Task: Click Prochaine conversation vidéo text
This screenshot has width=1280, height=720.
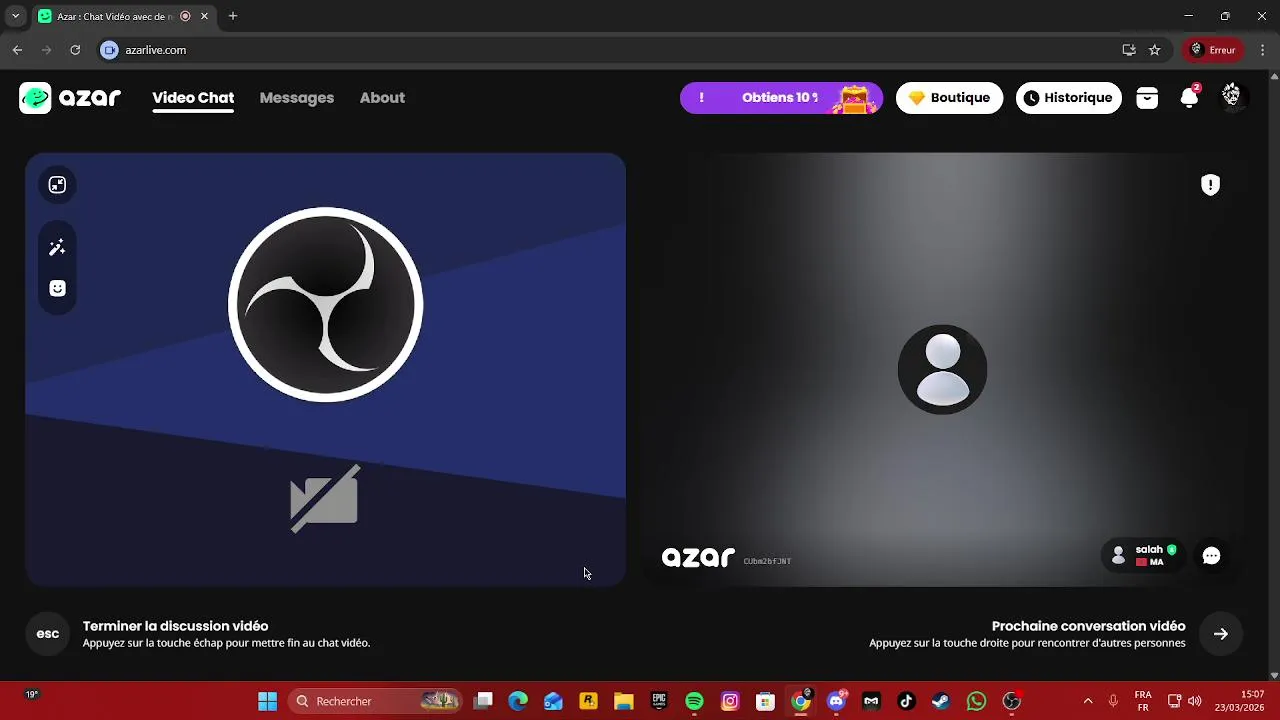Action: [1088, 626]
